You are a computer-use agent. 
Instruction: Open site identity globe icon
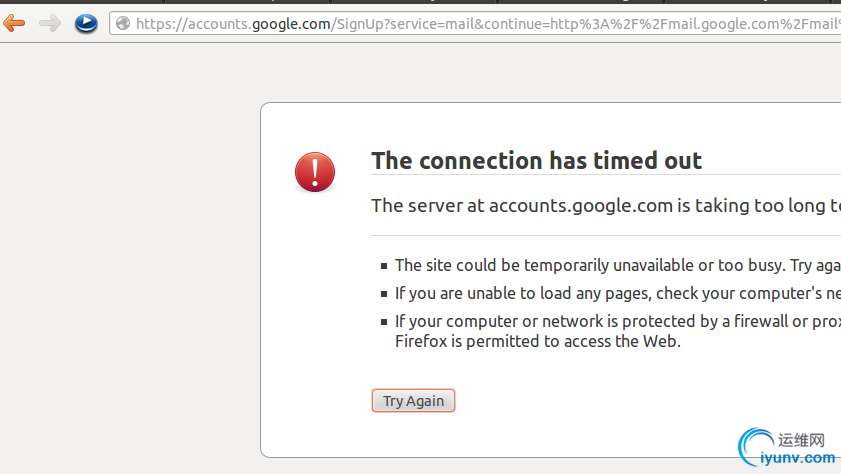[123, 23]
